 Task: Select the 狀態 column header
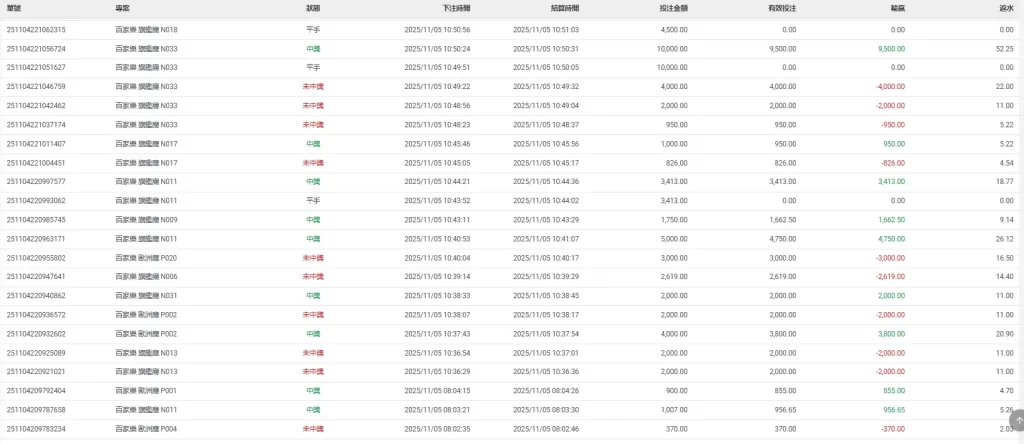click(x=314, y=7)
